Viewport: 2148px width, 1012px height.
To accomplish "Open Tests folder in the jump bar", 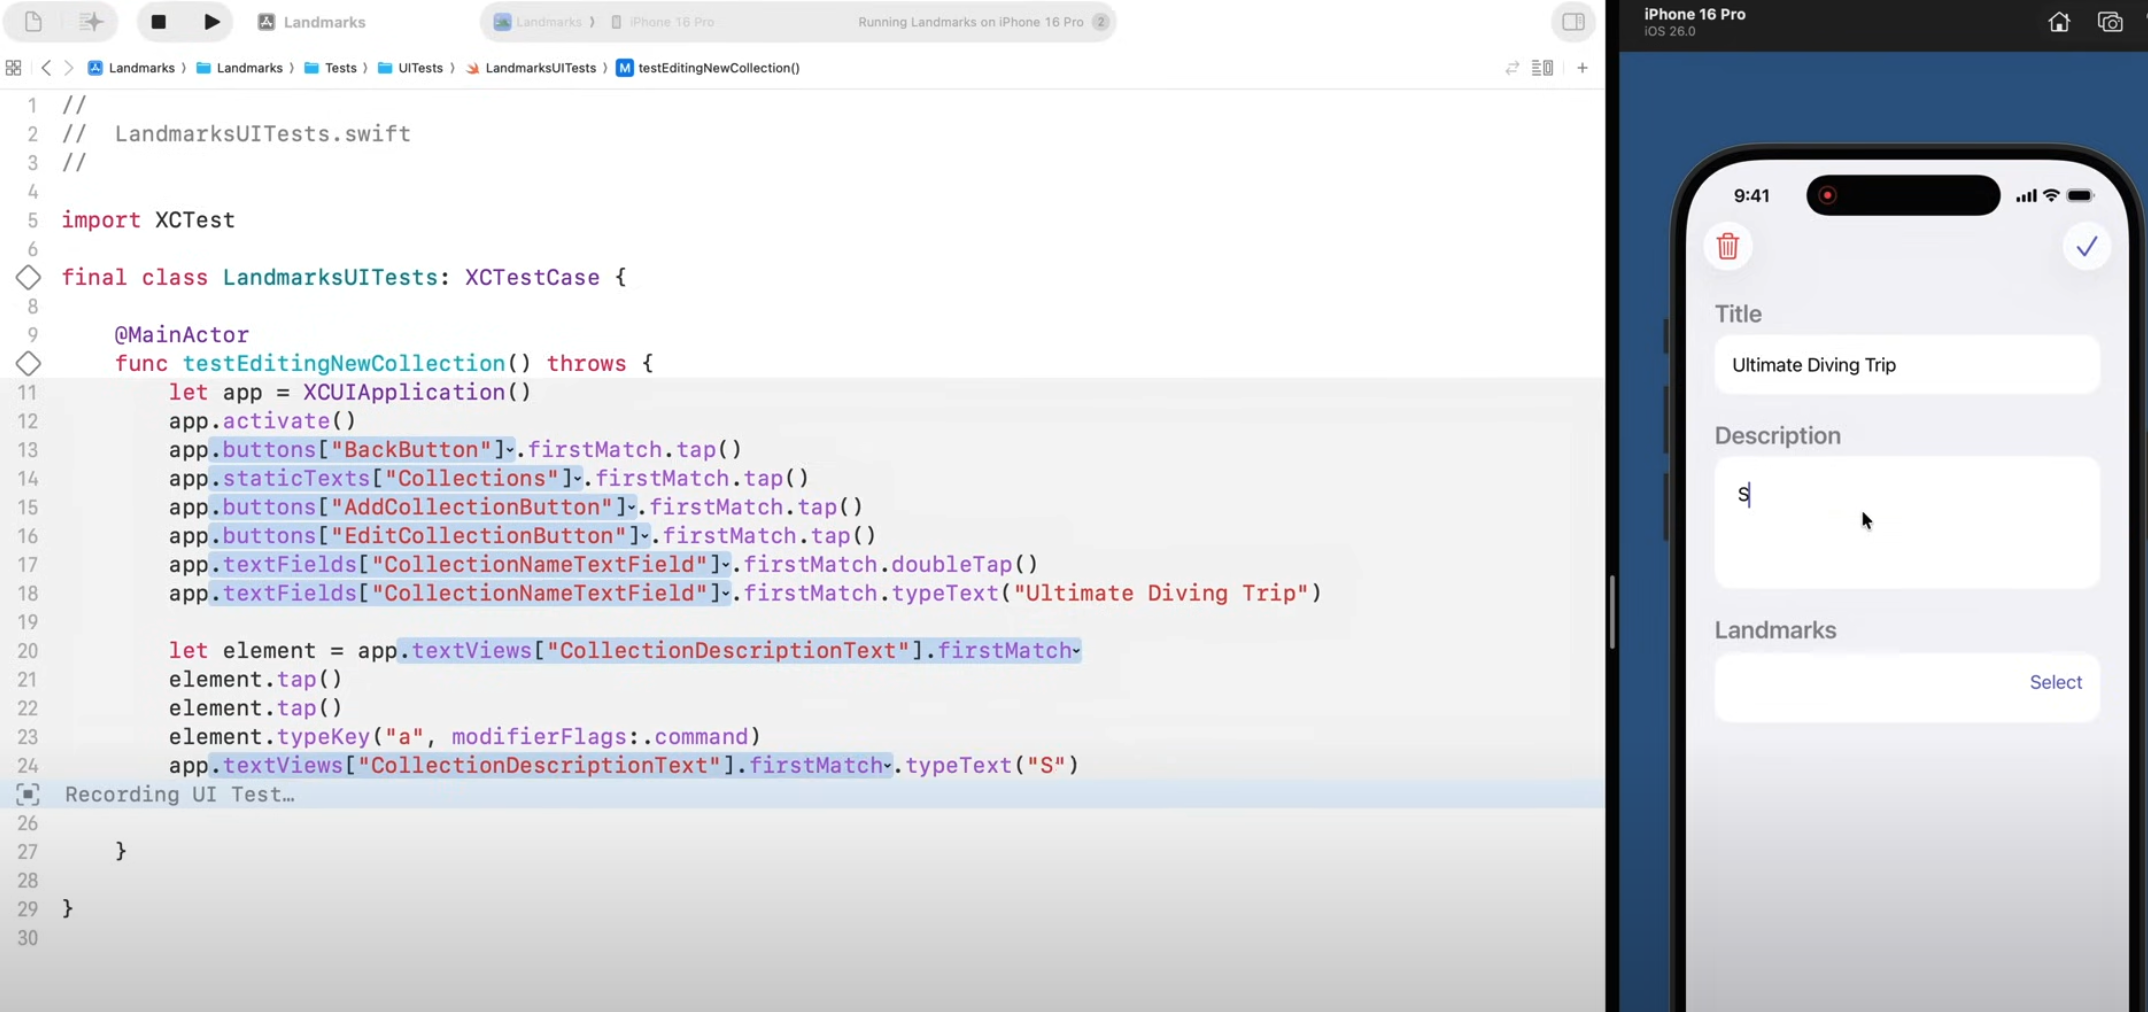I will tap(330, 68).
